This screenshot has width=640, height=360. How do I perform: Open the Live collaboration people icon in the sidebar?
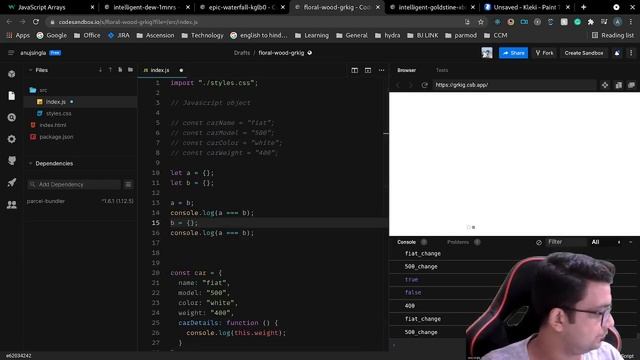[x=11, y=204]
